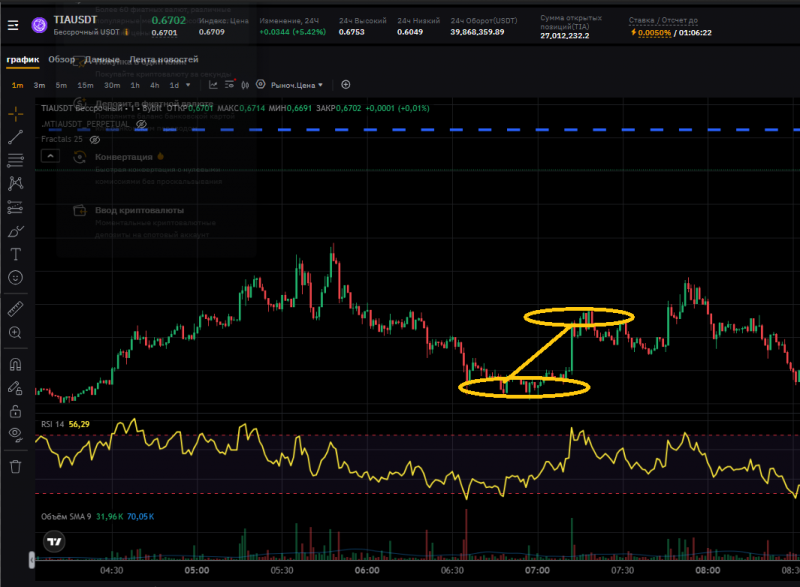This screenshot has height=587, width=800.
Task: Select the trend line drawing tool
Action: 15,137
